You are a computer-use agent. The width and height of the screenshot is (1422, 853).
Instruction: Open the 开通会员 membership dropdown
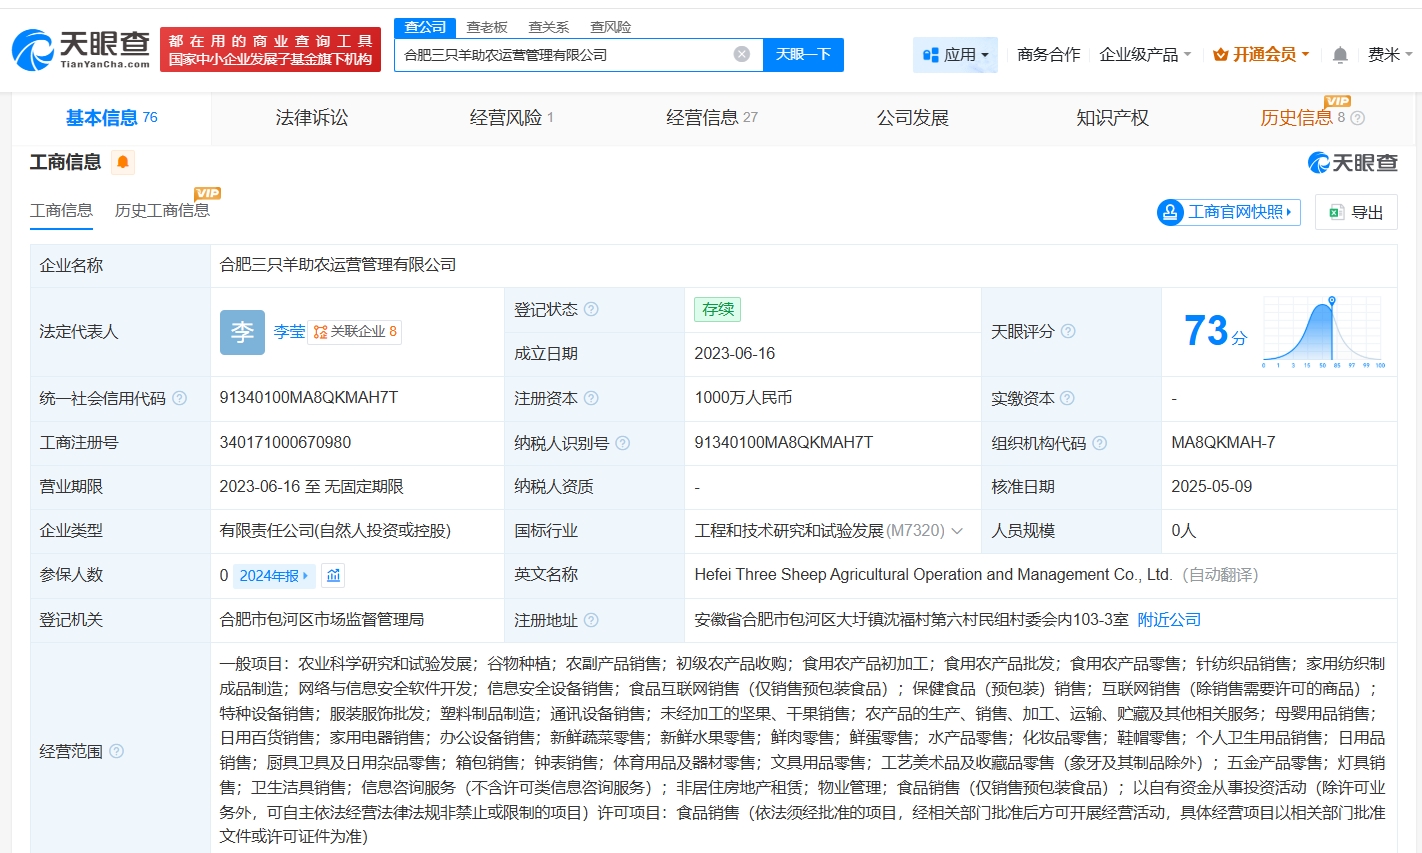1260,55
